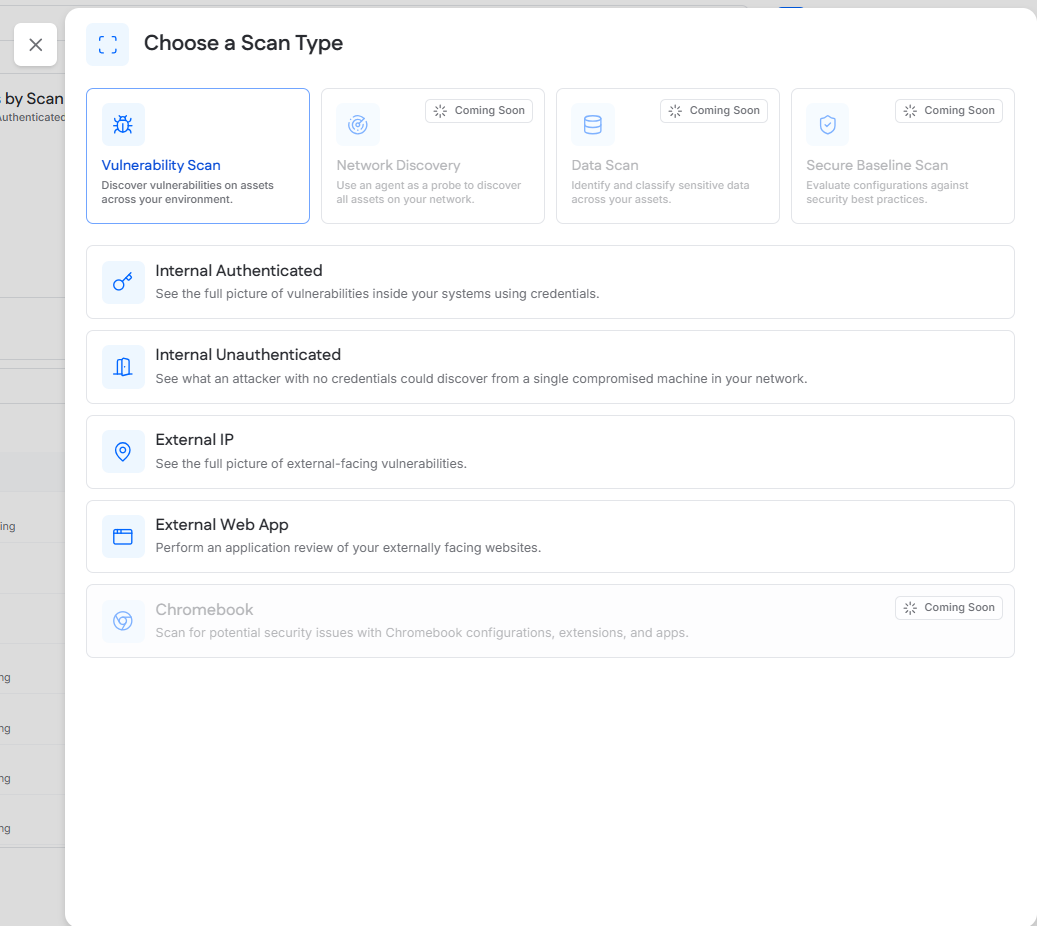Click the shield icon for Secure Baseline Scan
The width and height of the screenshot is (1037, 926).
coord(827,125)
